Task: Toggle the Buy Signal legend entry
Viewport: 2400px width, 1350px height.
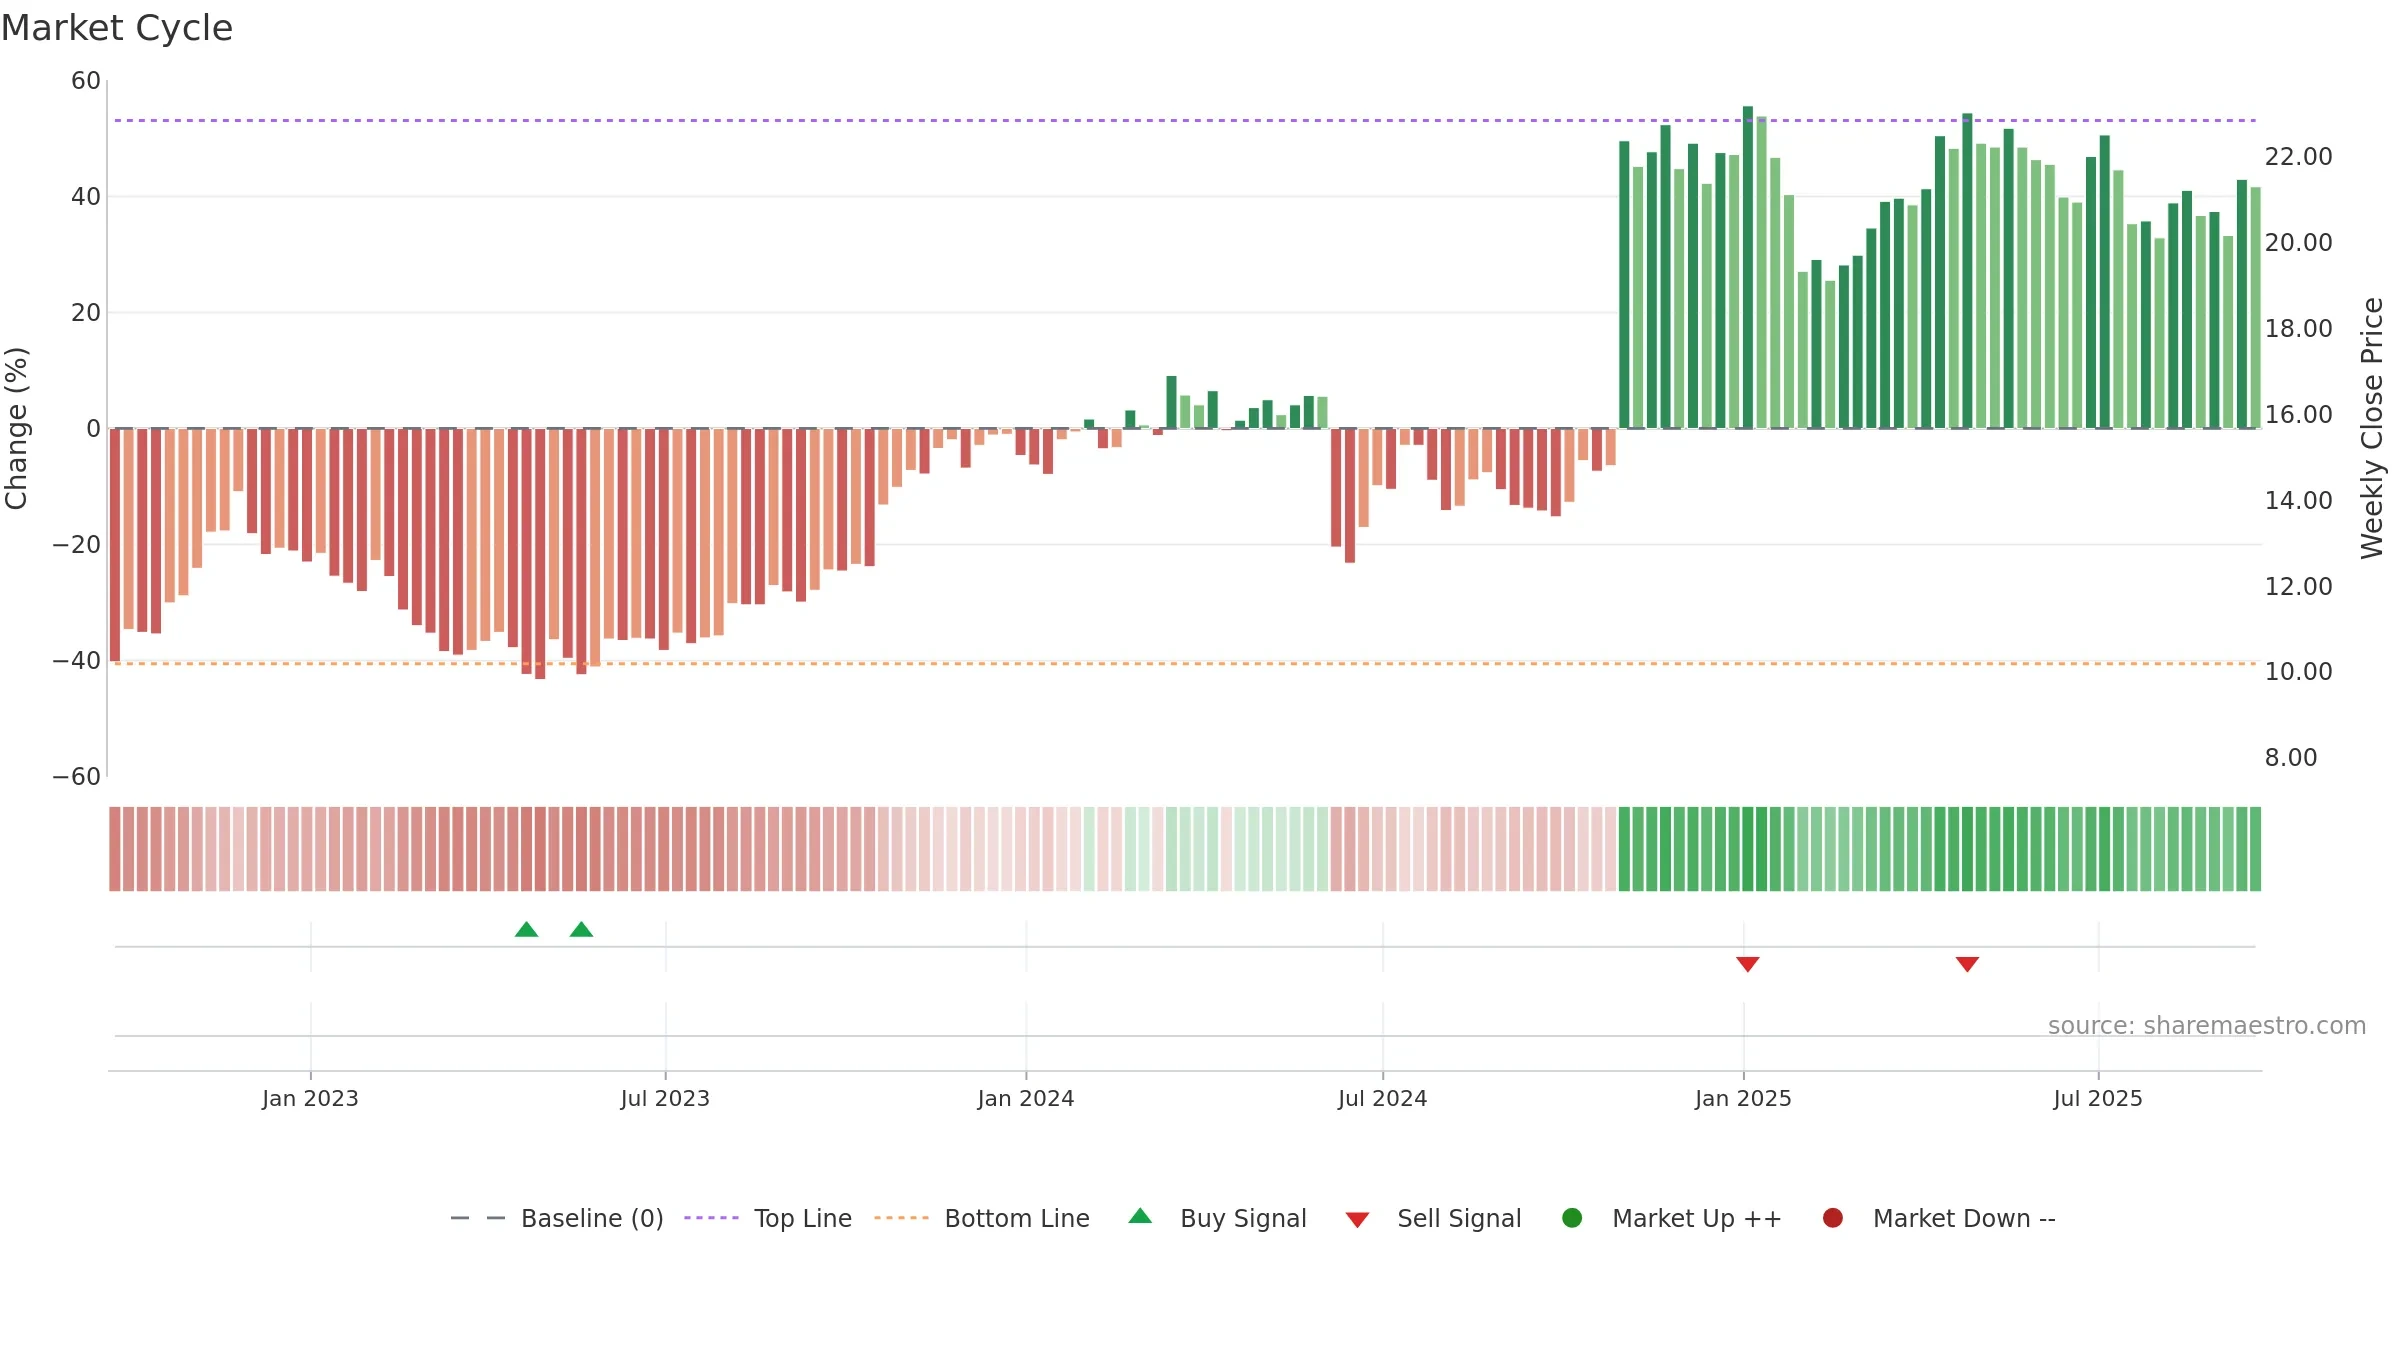Action: click(x=1217, y=1218)
